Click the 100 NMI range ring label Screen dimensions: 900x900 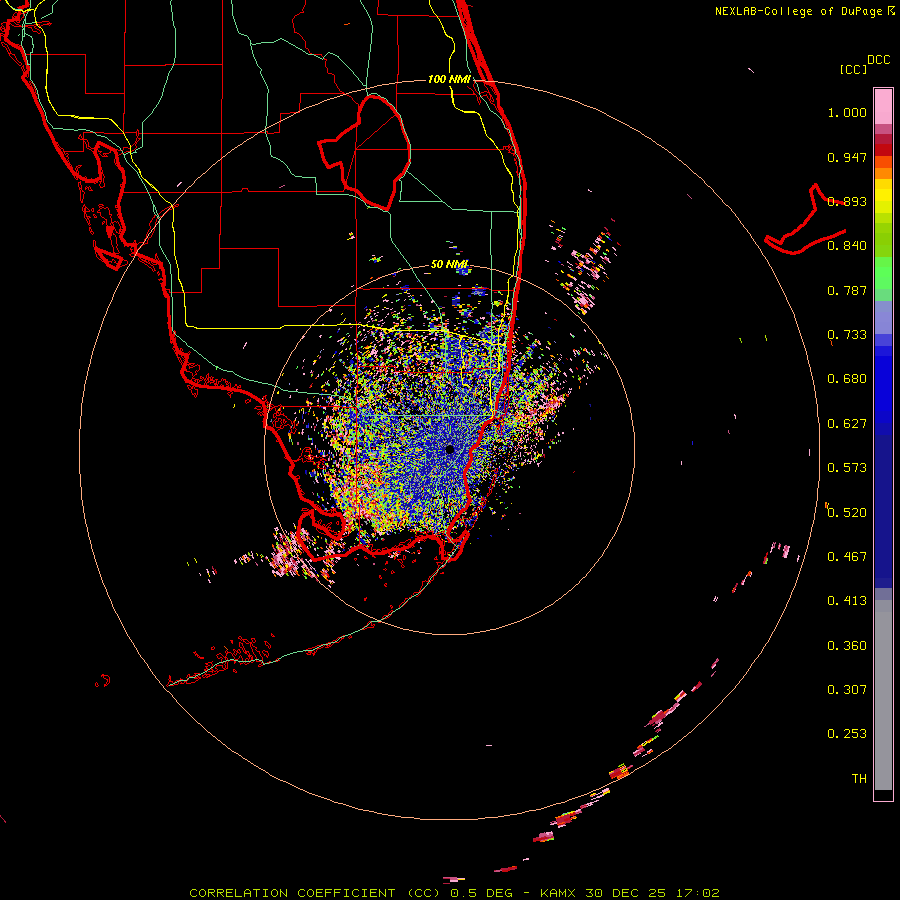coord(449,79)
